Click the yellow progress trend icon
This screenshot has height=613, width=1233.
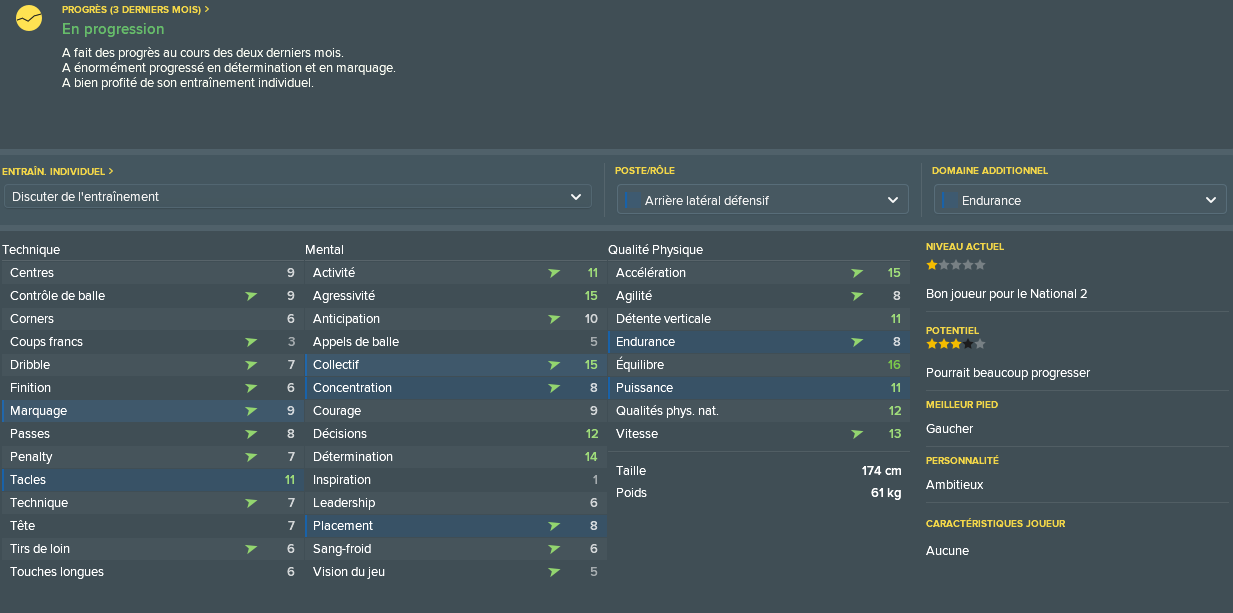[29, 18]
